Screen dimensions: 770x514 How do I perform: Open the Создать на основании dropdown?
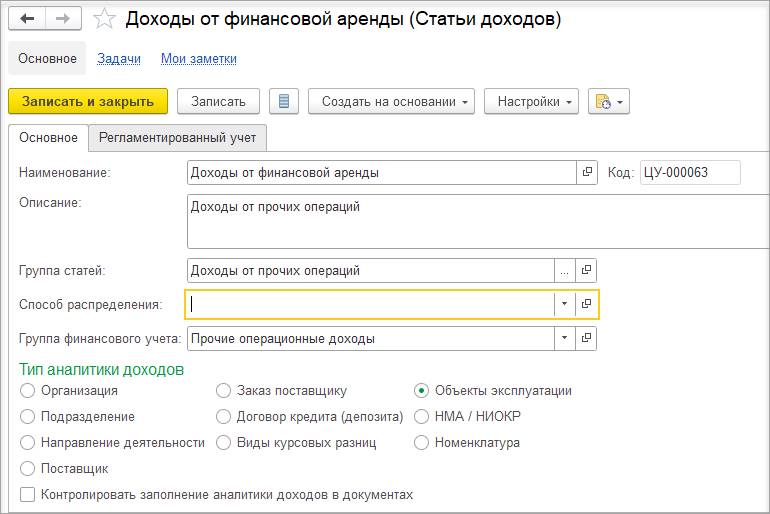(395, 101)
